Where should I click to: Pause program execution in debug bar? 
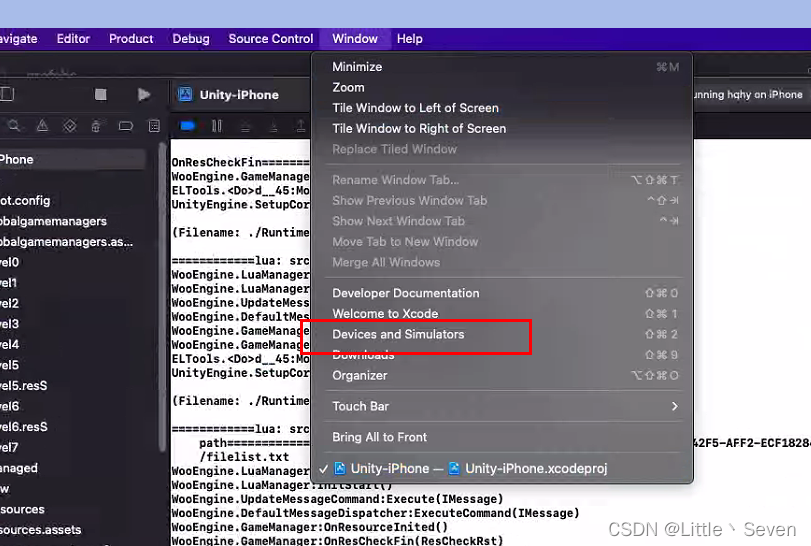(x=217, y=126)
